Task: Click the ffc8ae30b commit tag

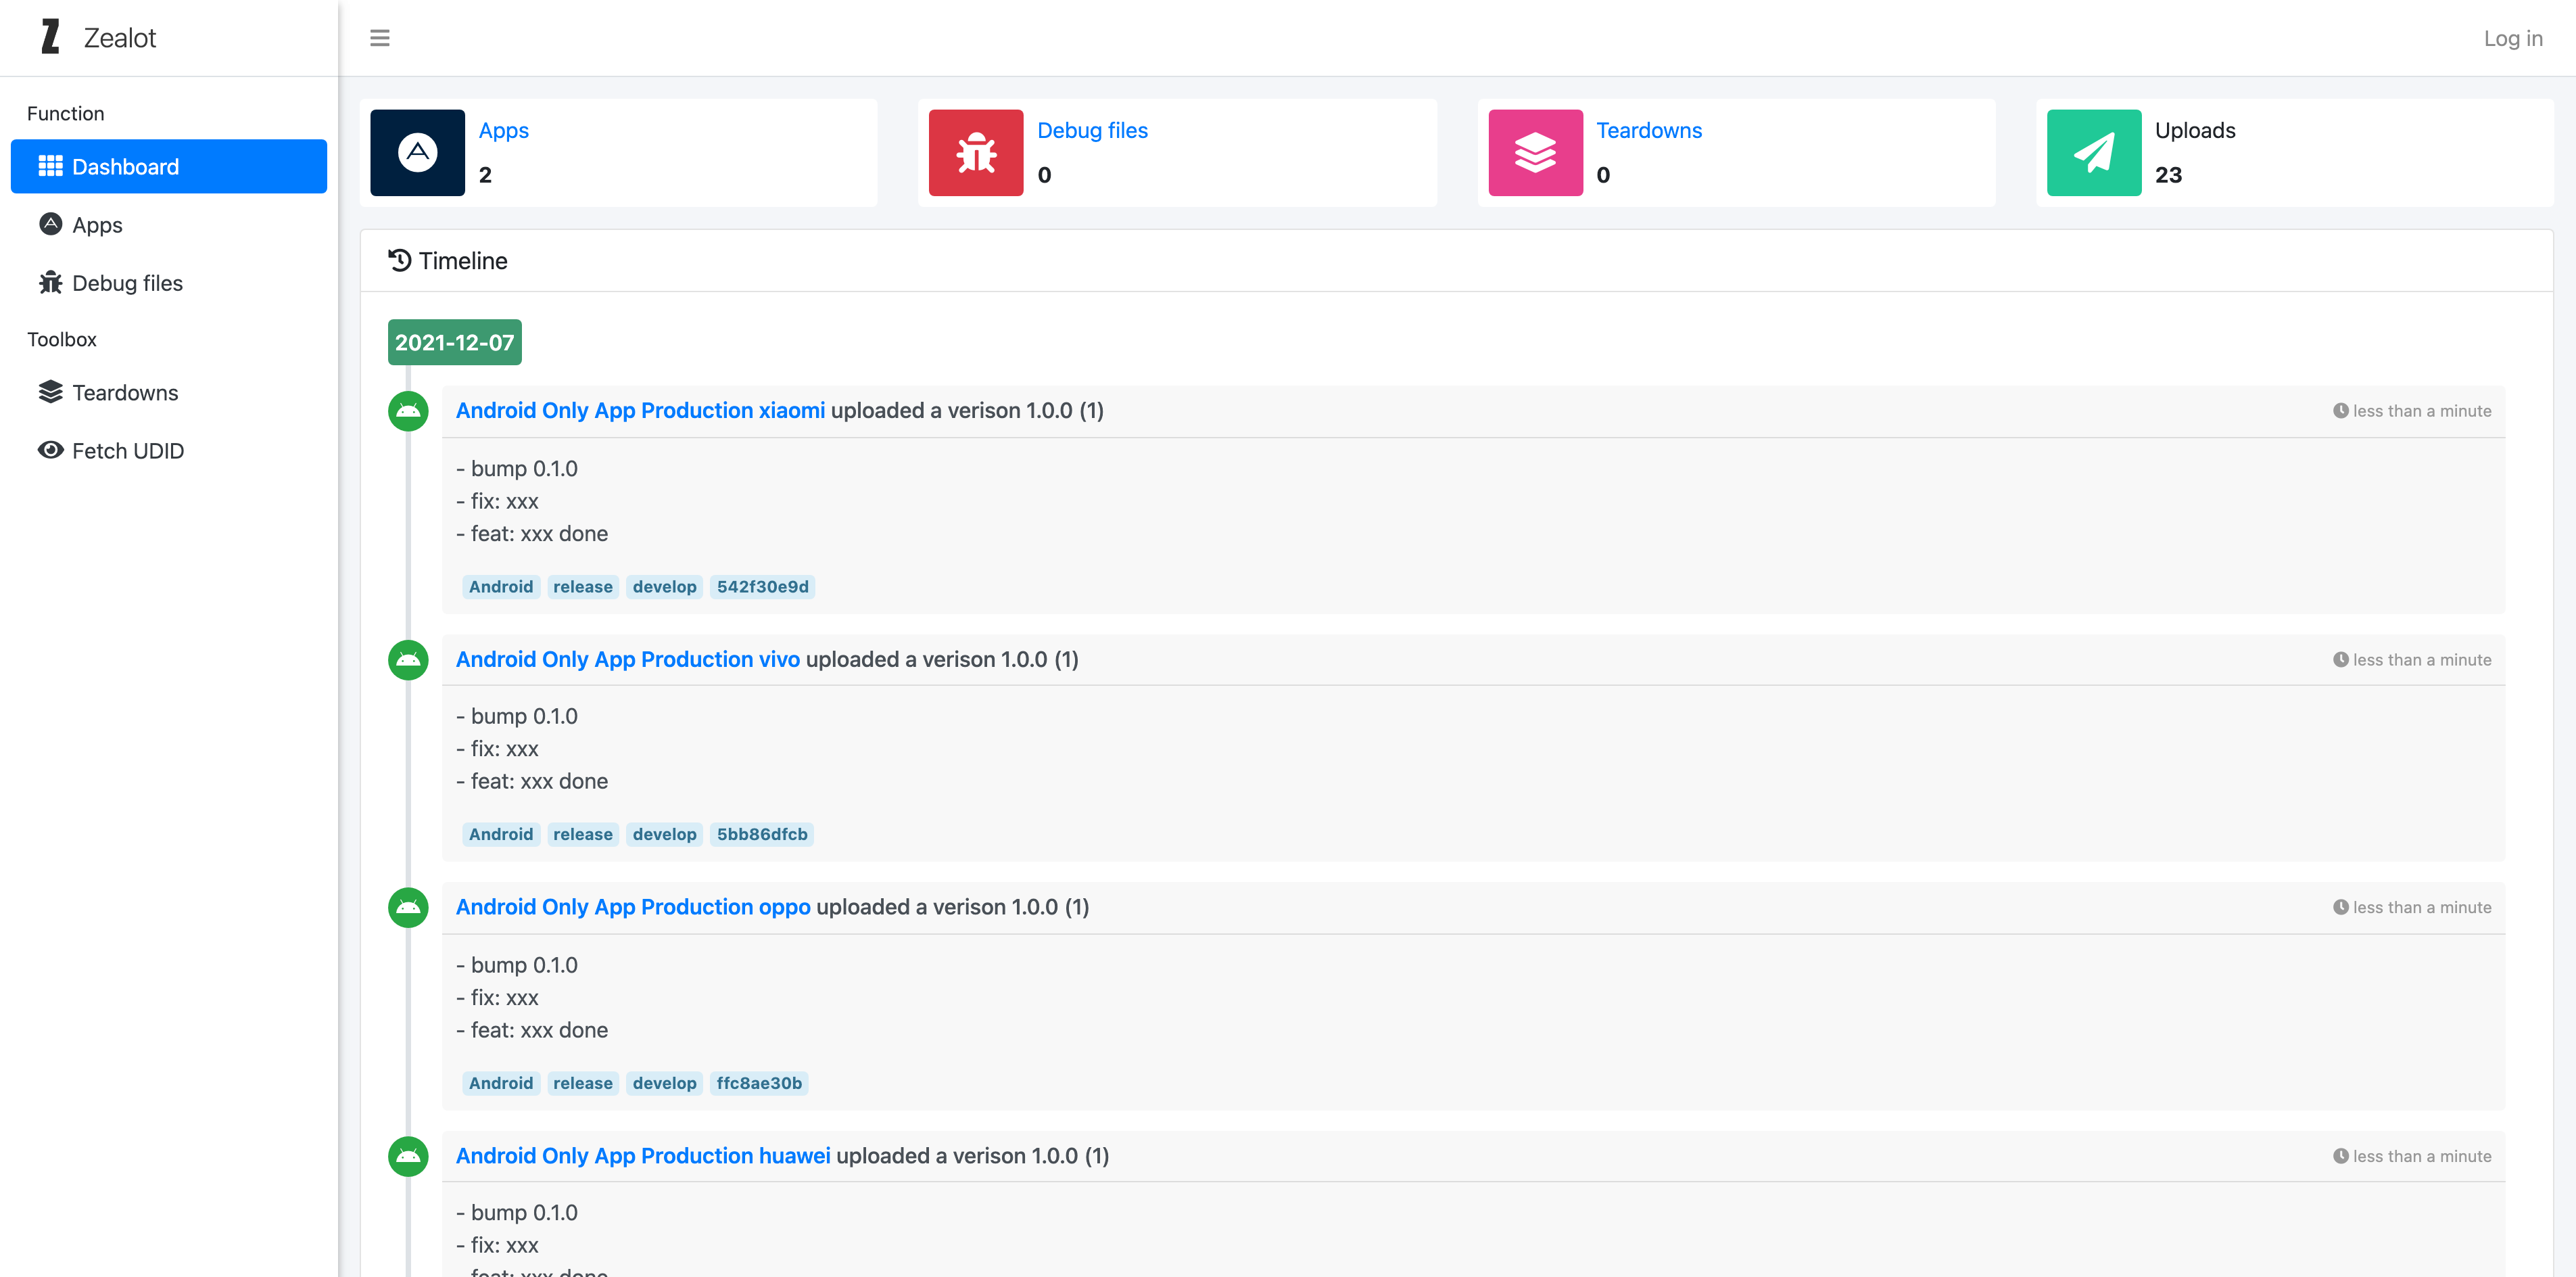Action: (x=759, y=1083)
